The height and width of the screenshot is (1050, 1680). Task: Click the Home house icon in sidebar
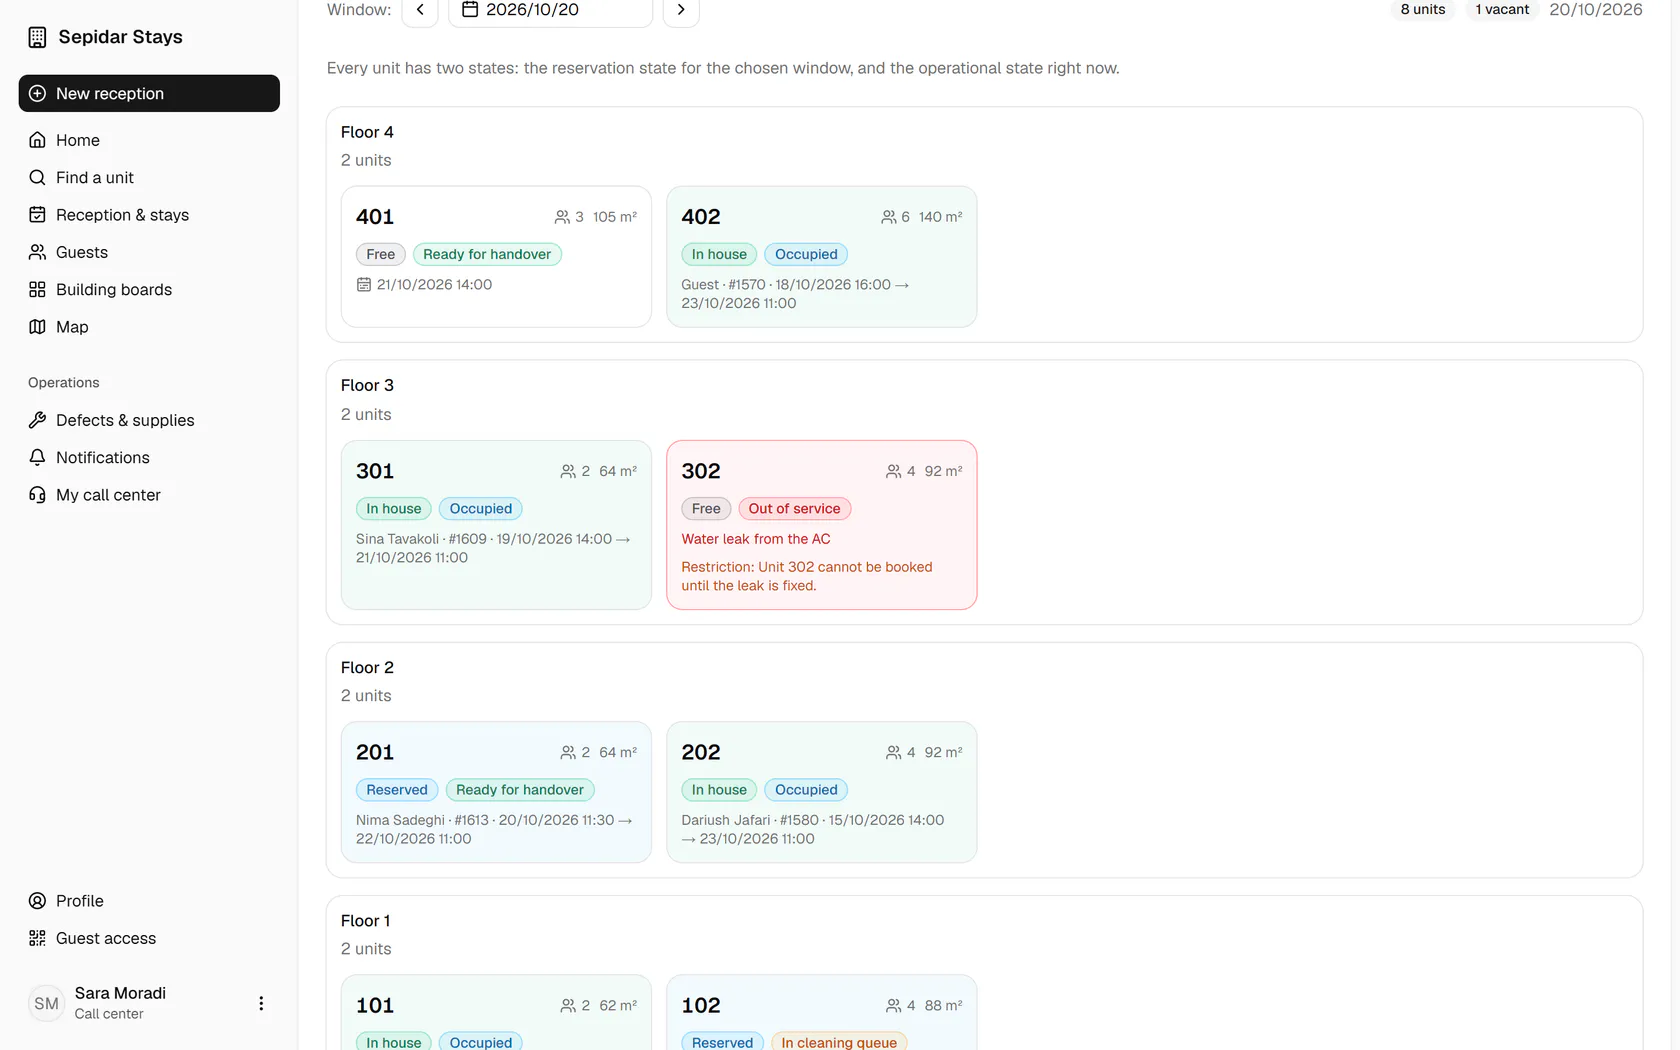(x=37, y=140)
